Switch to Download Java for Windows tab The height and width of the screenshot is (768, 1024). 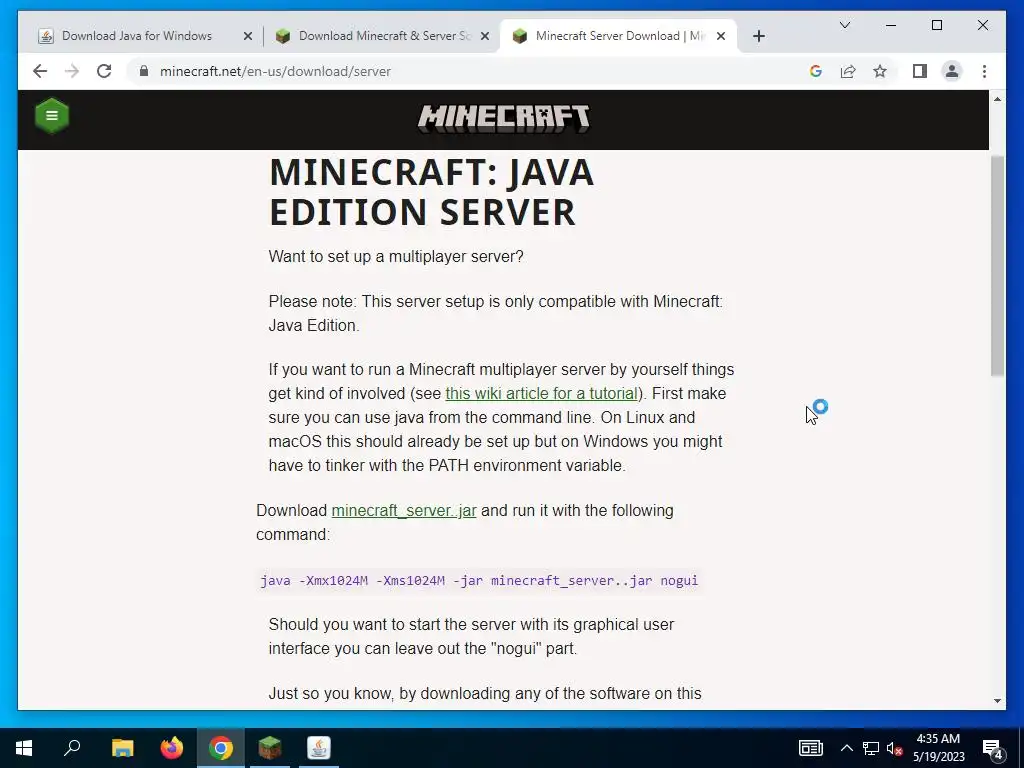pos(137,36)
